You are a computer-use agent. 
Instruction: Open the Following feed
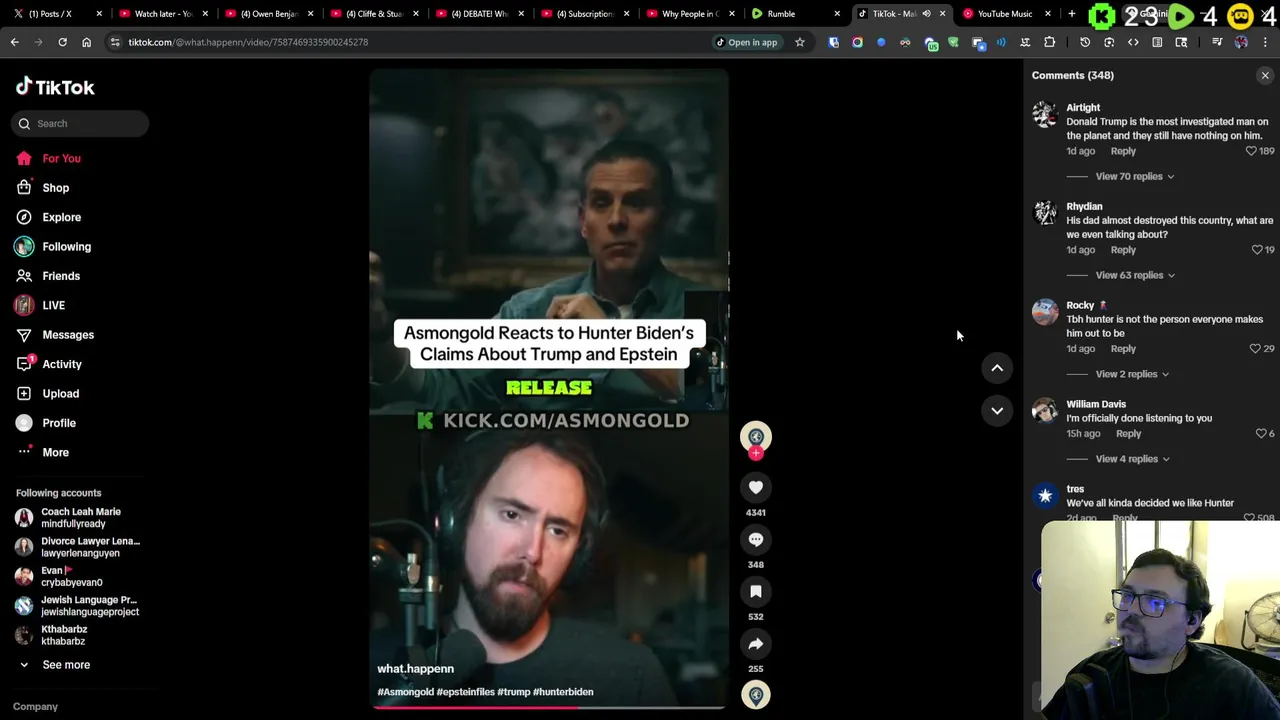66,246
